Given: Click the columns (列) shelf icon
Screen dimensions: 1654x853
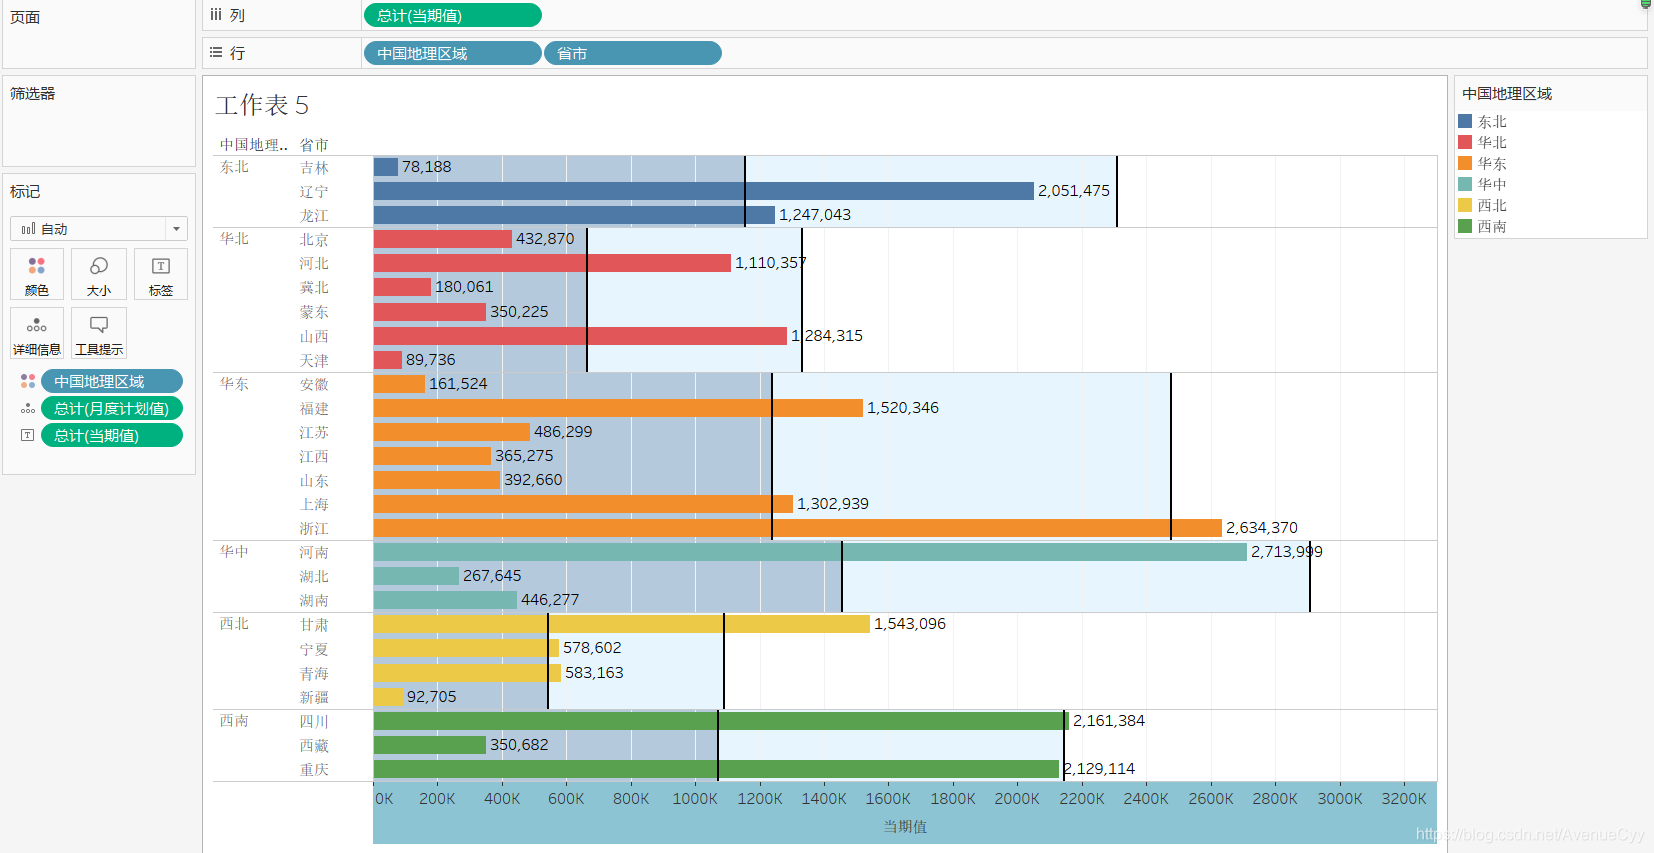Looking at the screenshot, I should point(216,15).
